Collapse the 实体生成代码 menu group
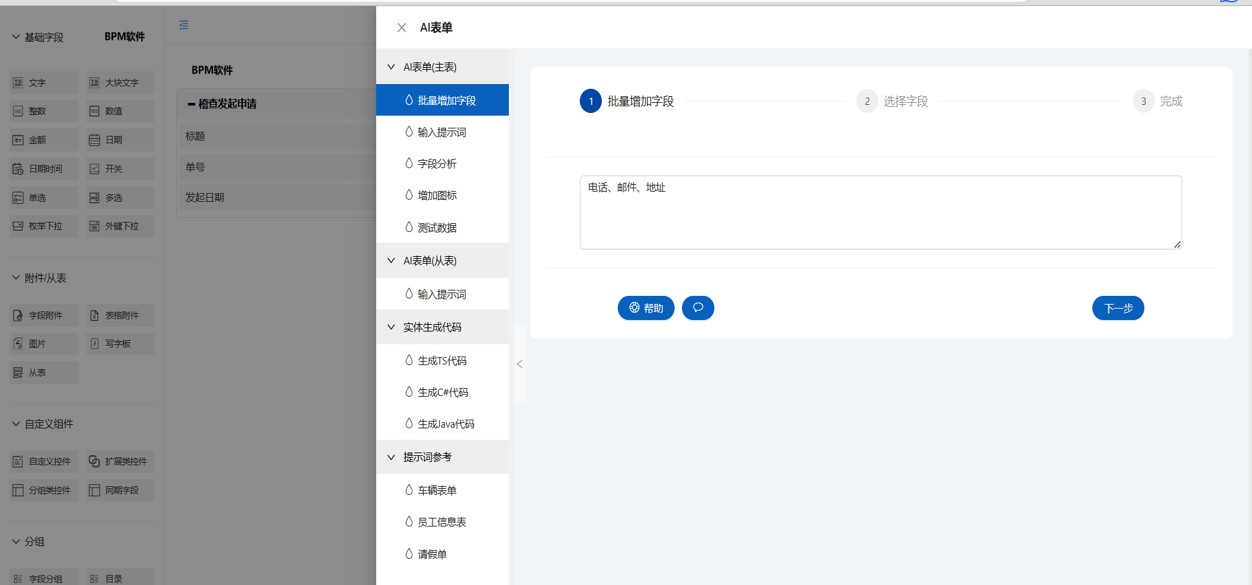Viewport: 1252px width, 585px height. click(x=391, y=327)
